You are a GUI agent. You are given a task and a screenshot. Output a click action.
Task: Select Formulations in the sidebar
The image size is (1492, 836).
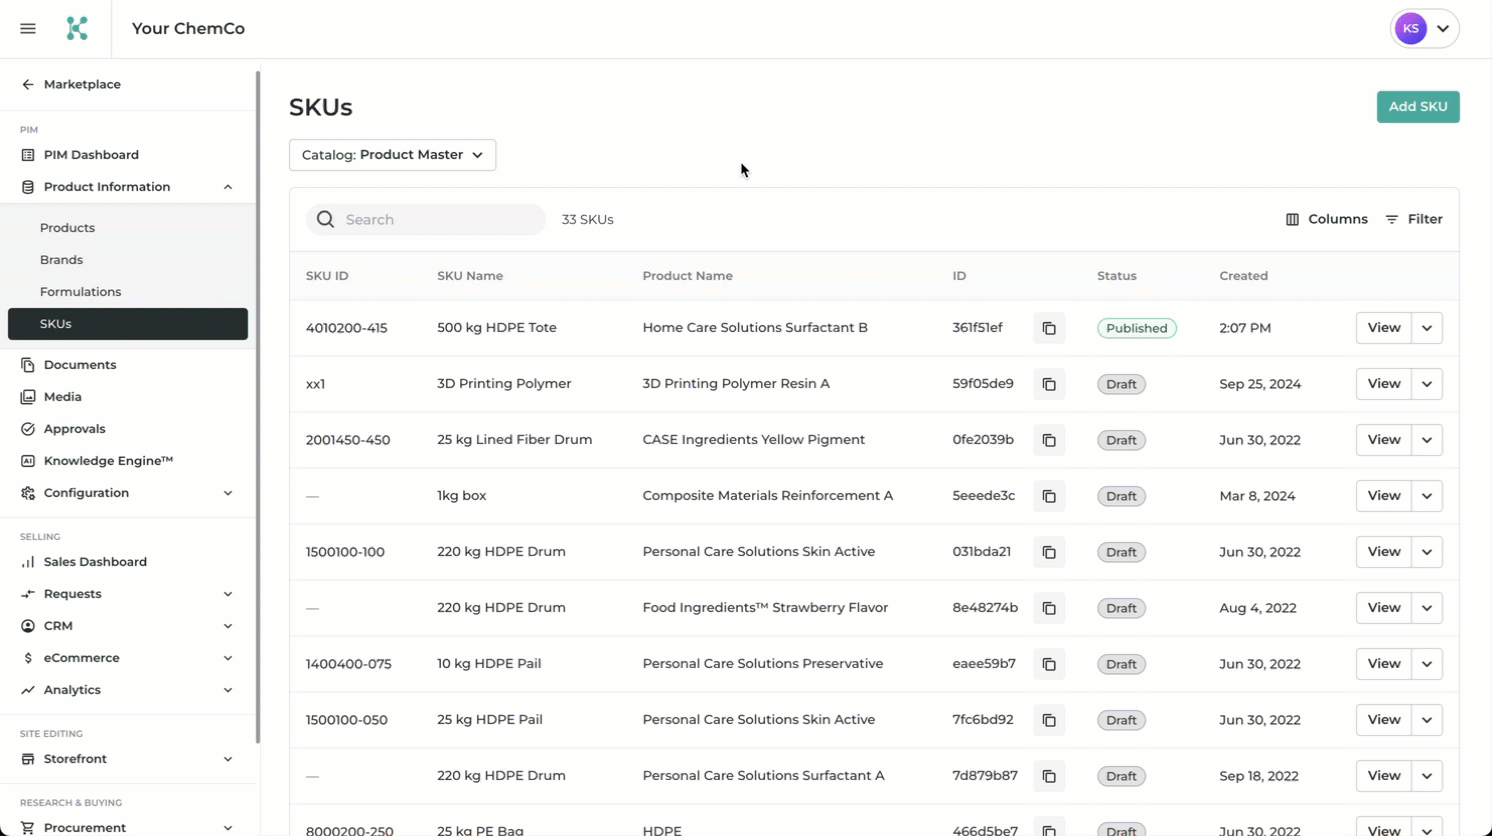(80, 292)
